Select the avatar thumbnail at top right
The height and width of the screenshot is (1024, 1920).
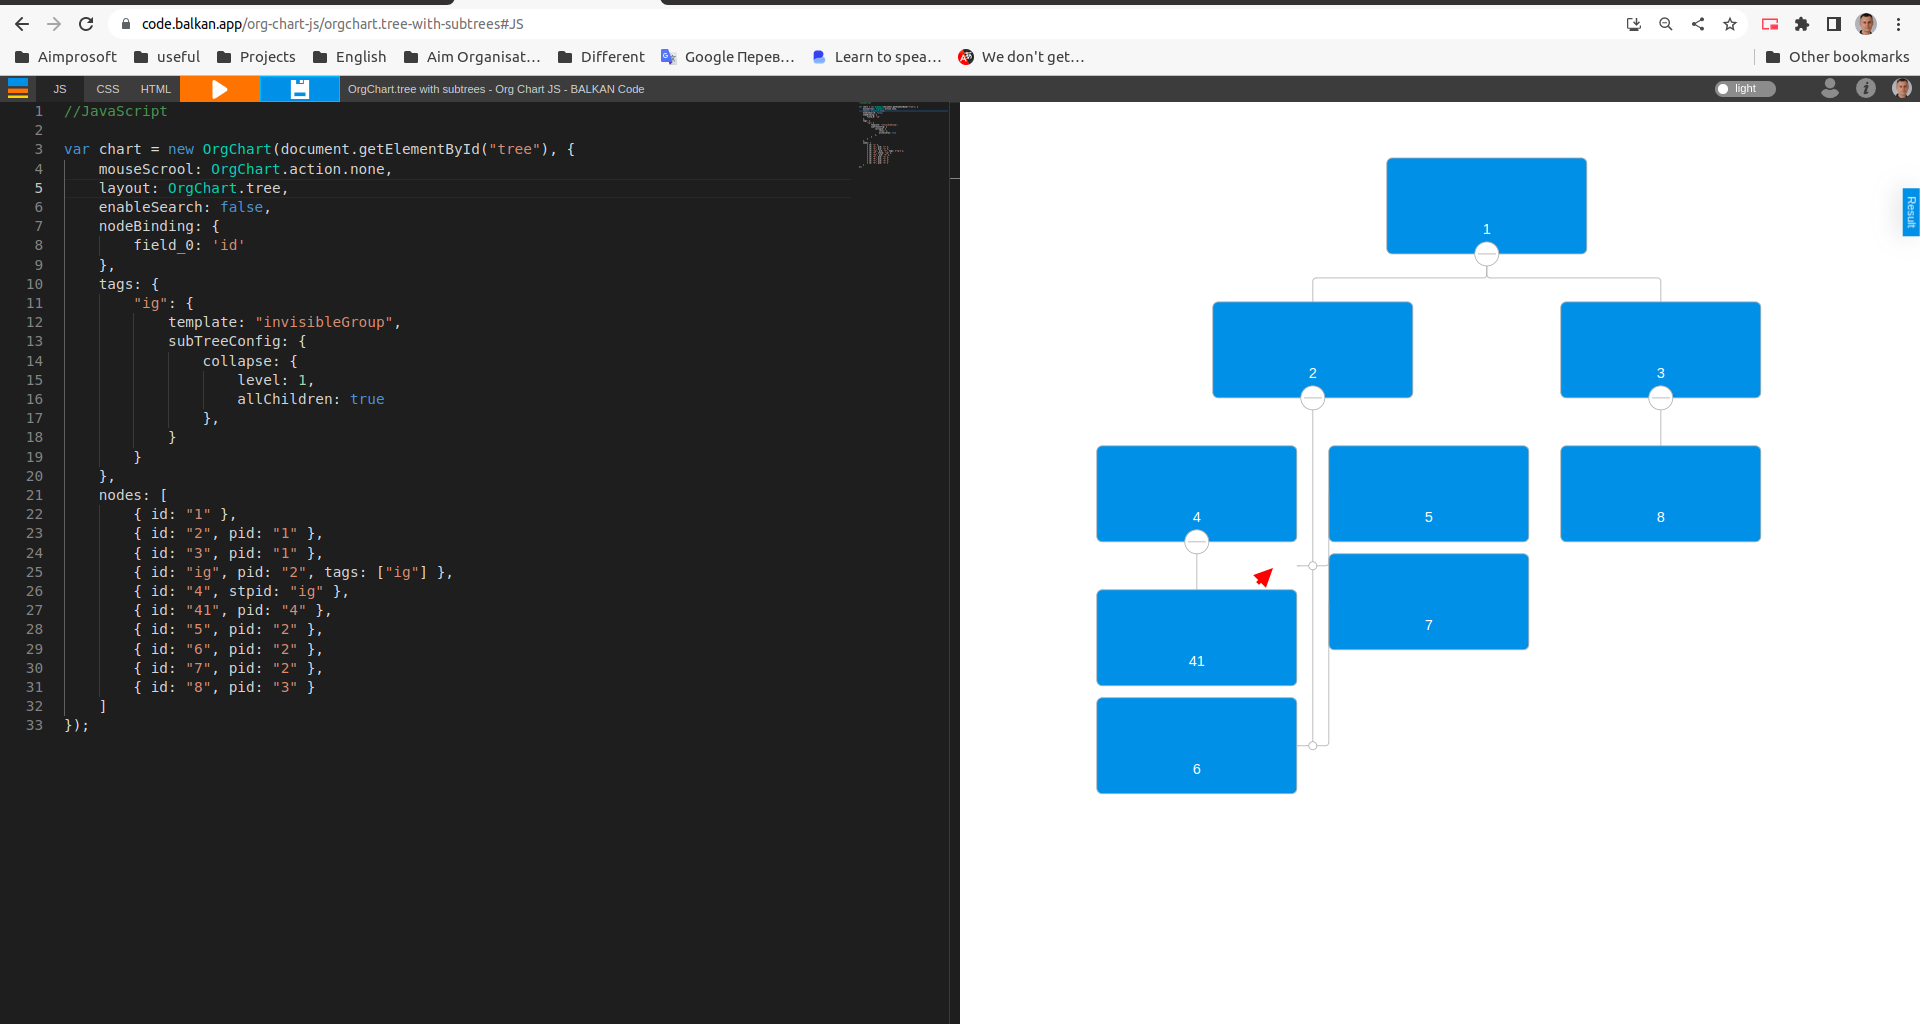(1901, 88)
